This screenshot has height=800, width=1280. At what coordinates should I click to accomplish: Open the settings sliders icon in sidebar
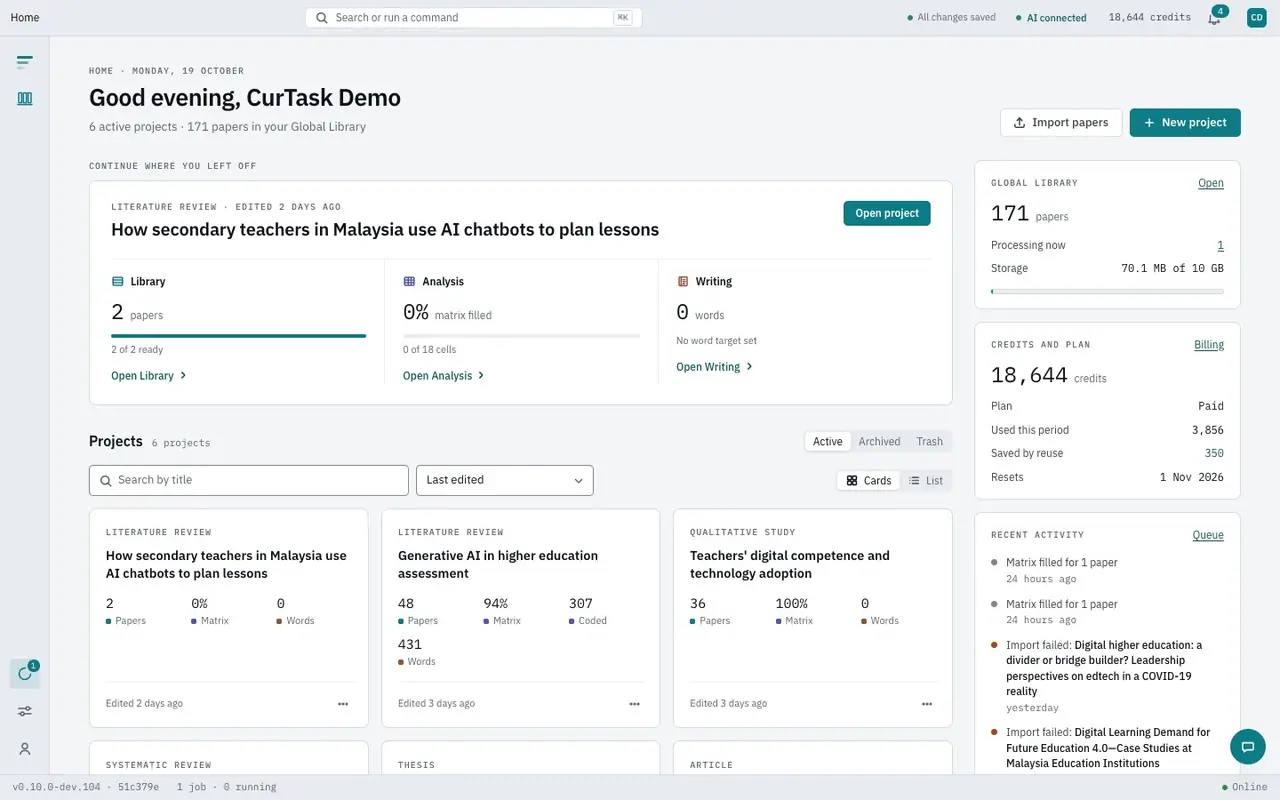coord(25,711)
